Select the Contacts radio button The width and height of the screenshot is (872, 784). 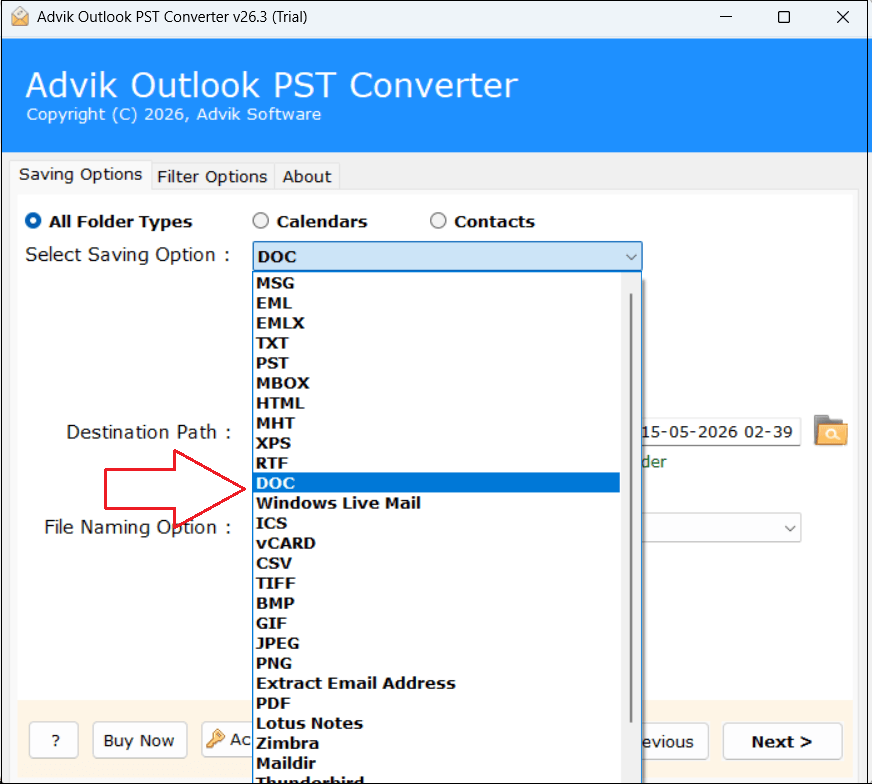pyautogui.click(x=438, y=221)
